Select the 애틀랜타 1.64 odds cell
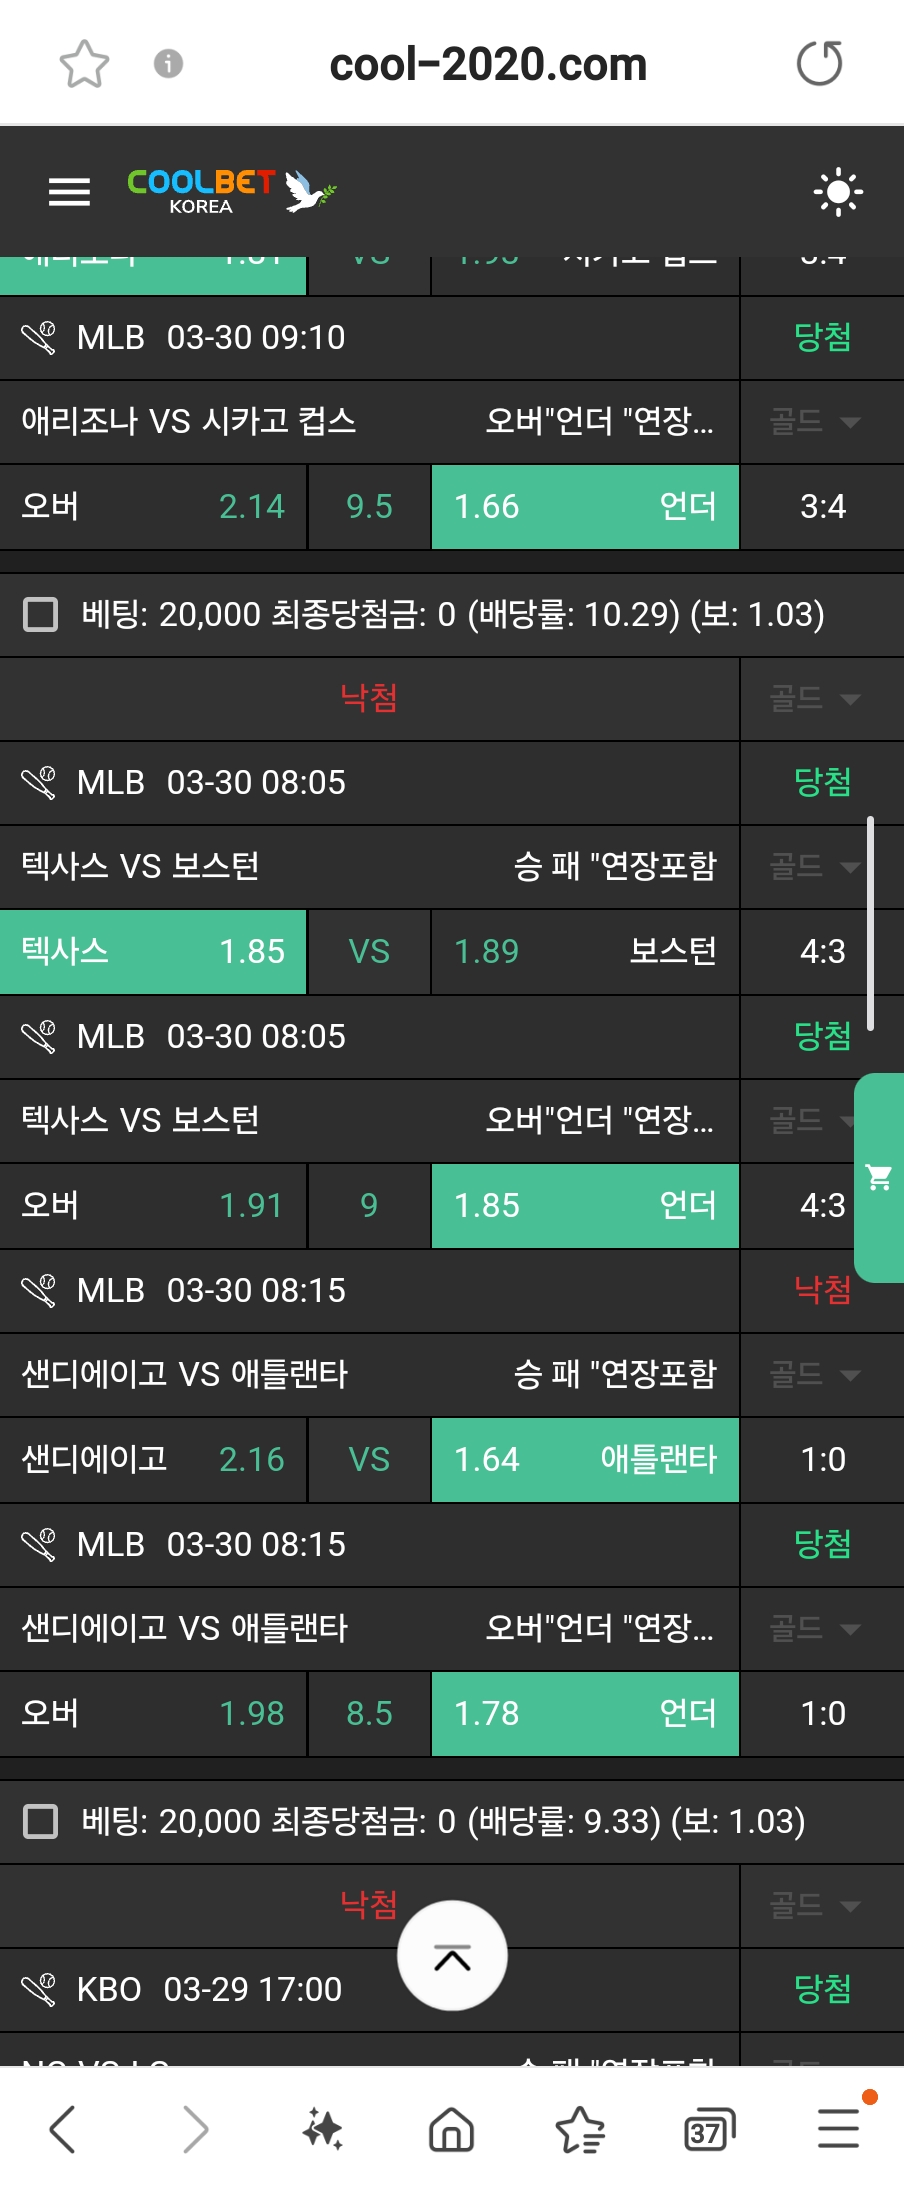This screenshot has height=2192, width=904. (x=585, y=1459)
